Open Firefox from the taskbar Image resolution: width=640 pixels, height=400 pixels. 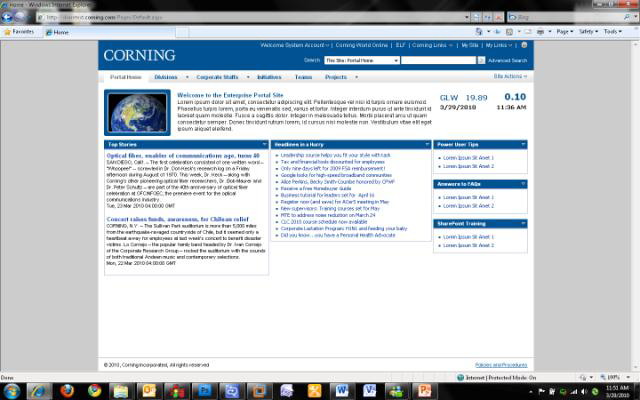point(67,391)
